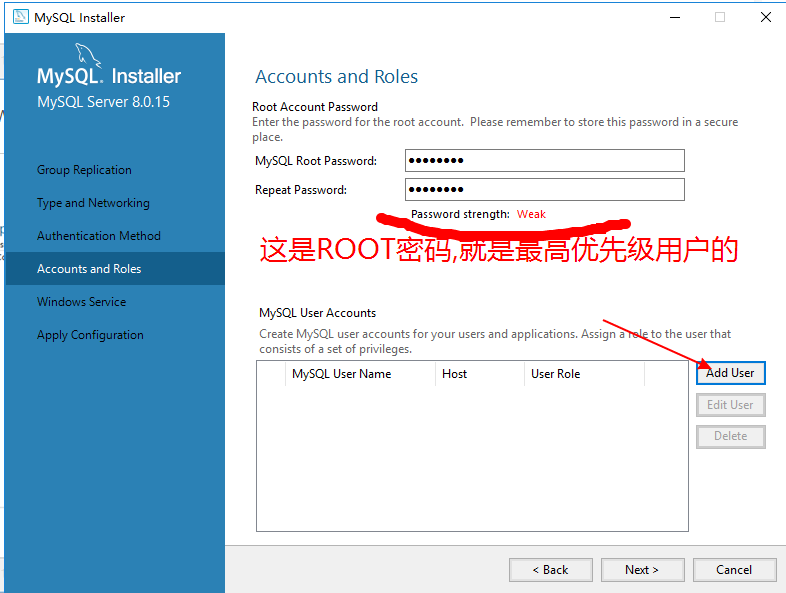Click the disabled Edit User button

pos(730,405)
